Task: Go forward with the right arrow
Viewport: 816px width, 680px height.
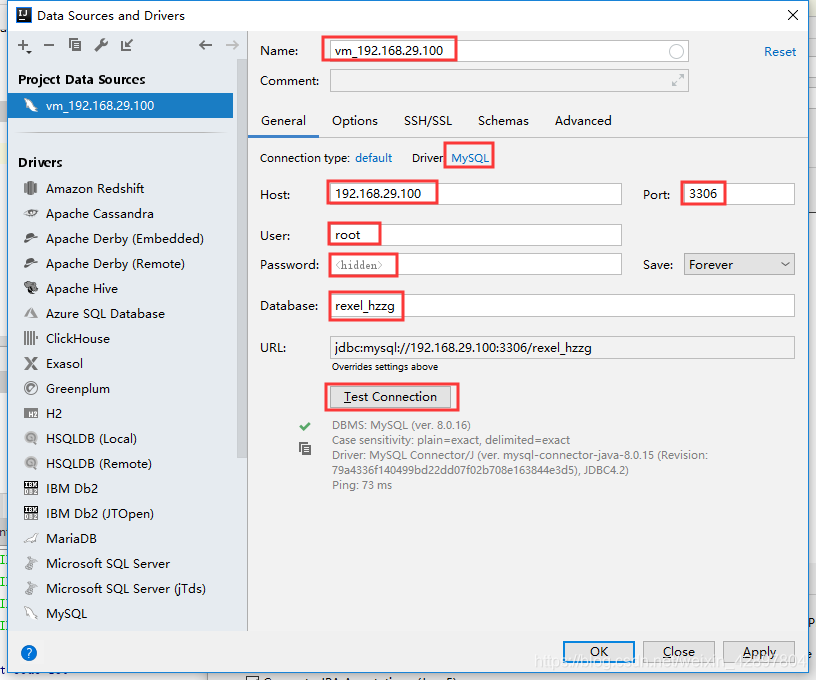Action: pos(232,45)
